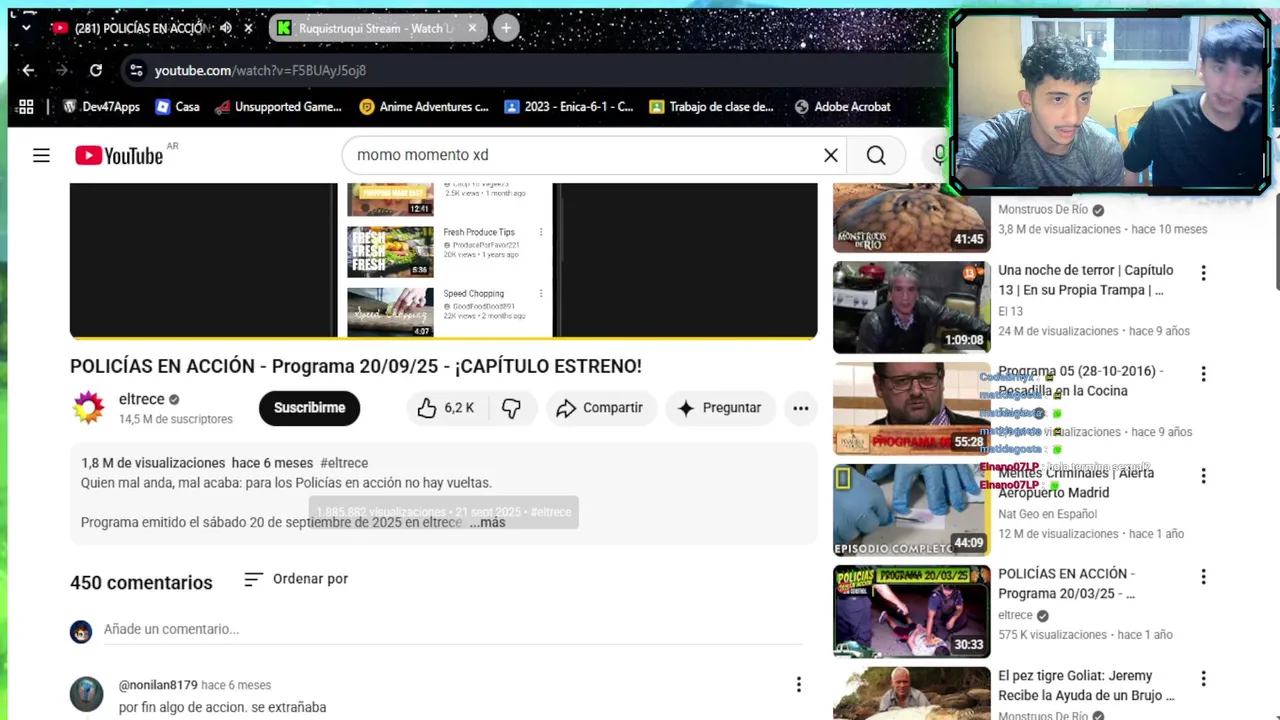Open El pez tigre Goliat video title

(x=1086, y=686)
